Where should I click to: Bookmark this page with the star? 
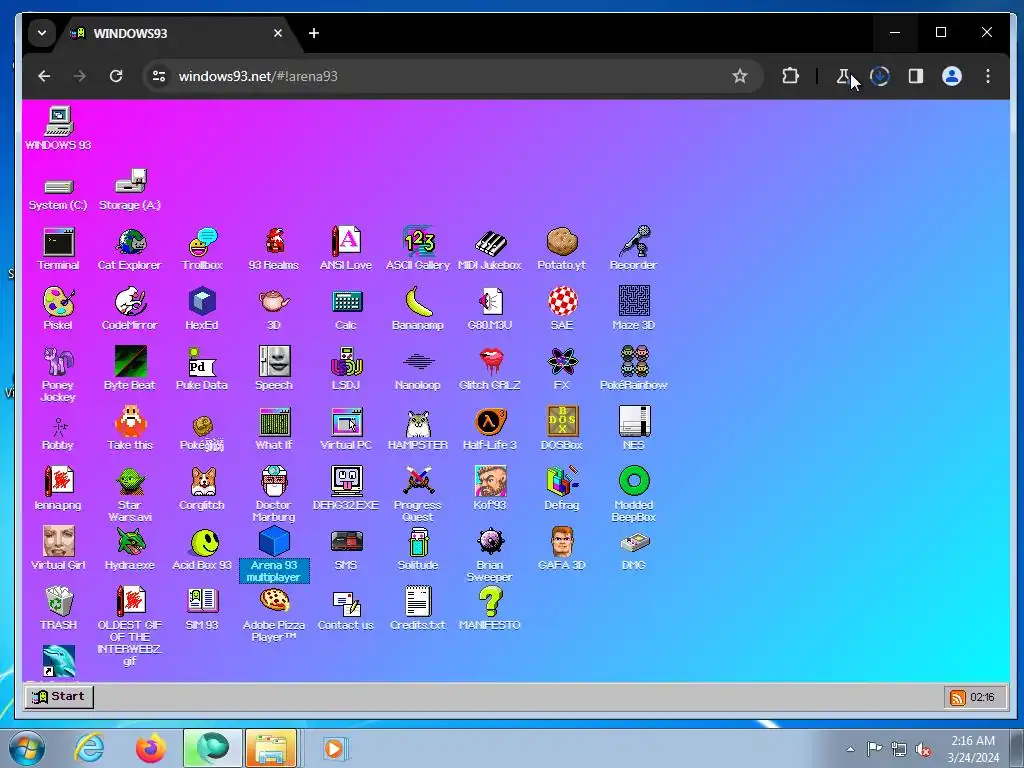tap(739, 76)
